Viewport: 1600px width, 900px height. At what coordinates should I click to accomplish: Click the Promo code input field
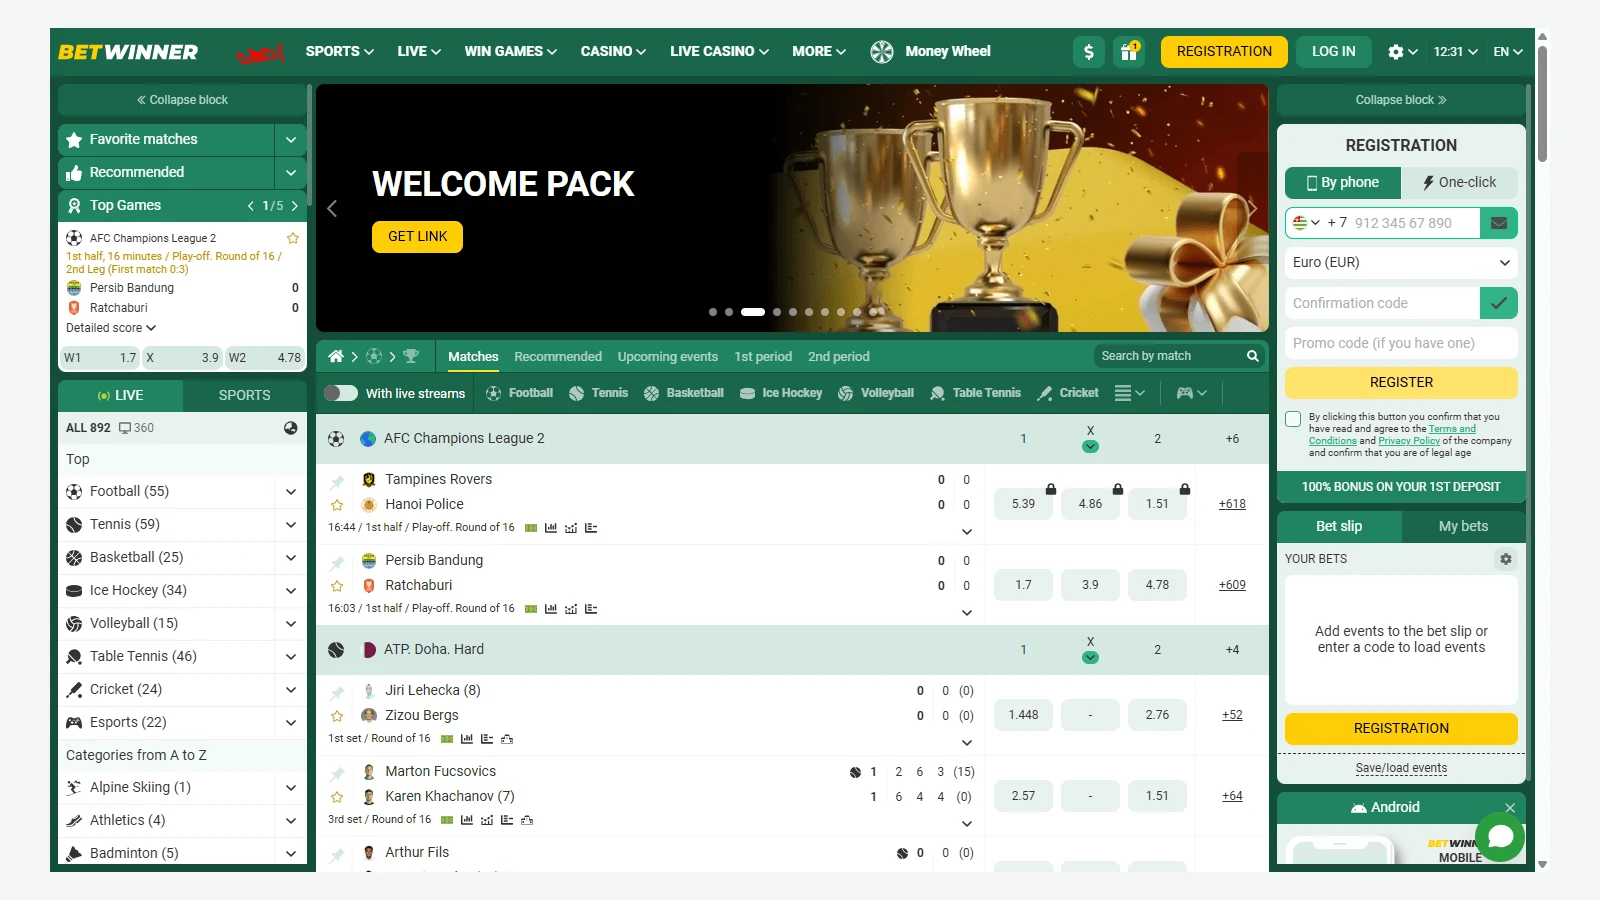[1401, 343]
